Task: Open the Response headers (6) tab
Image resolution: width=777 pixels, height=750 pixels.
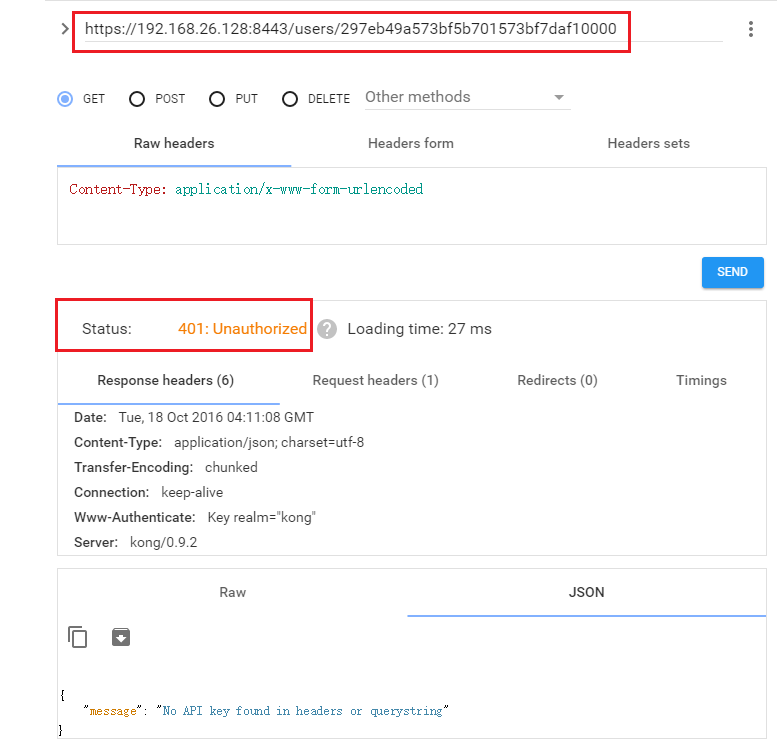Action: [166, 380]
